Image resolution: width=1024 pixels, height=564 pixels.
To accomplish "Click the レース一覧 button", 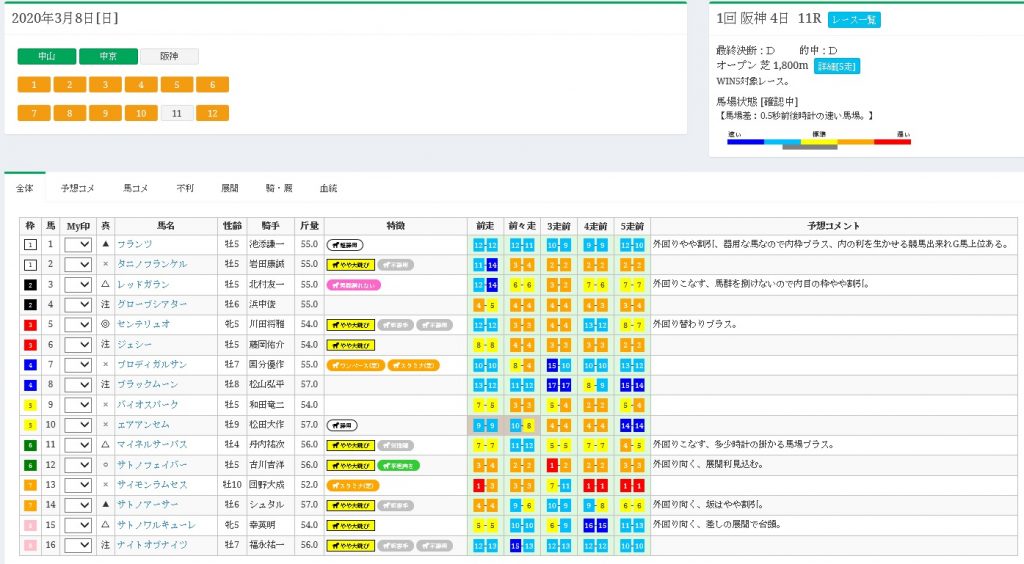I will click(853, 20).
